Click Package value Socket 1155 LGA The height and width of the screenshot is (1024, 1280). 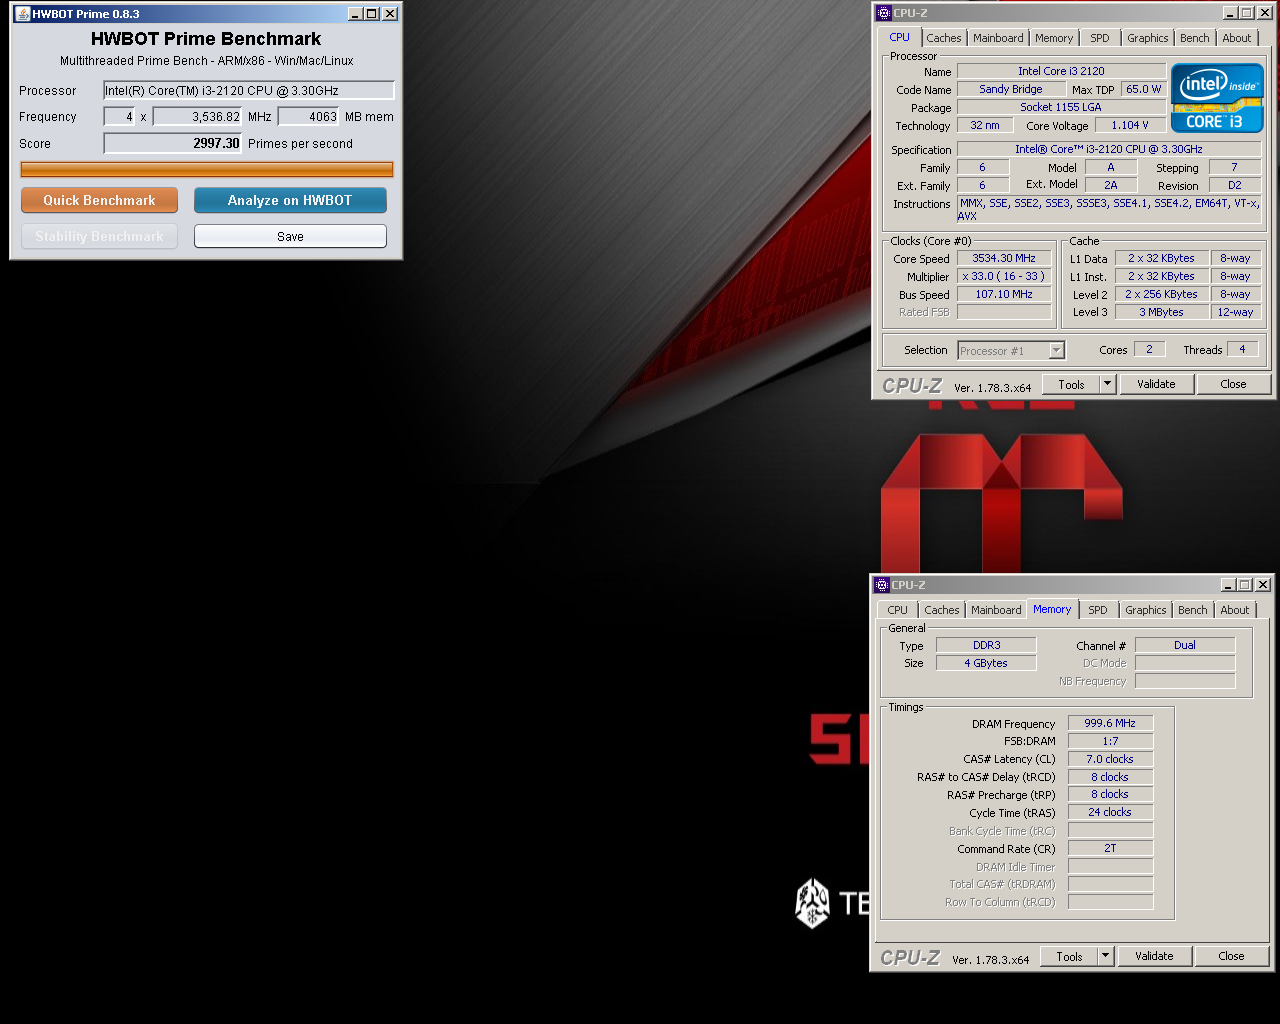[1061, 107]
